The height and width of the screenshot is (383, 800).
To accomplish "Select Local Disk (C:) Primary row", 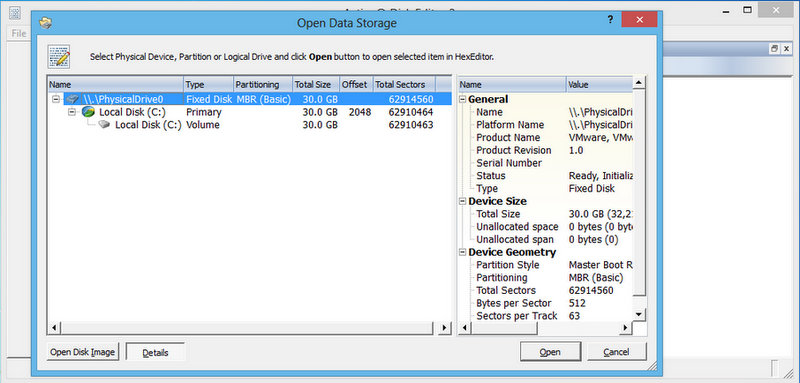I will tap(249, 112).
